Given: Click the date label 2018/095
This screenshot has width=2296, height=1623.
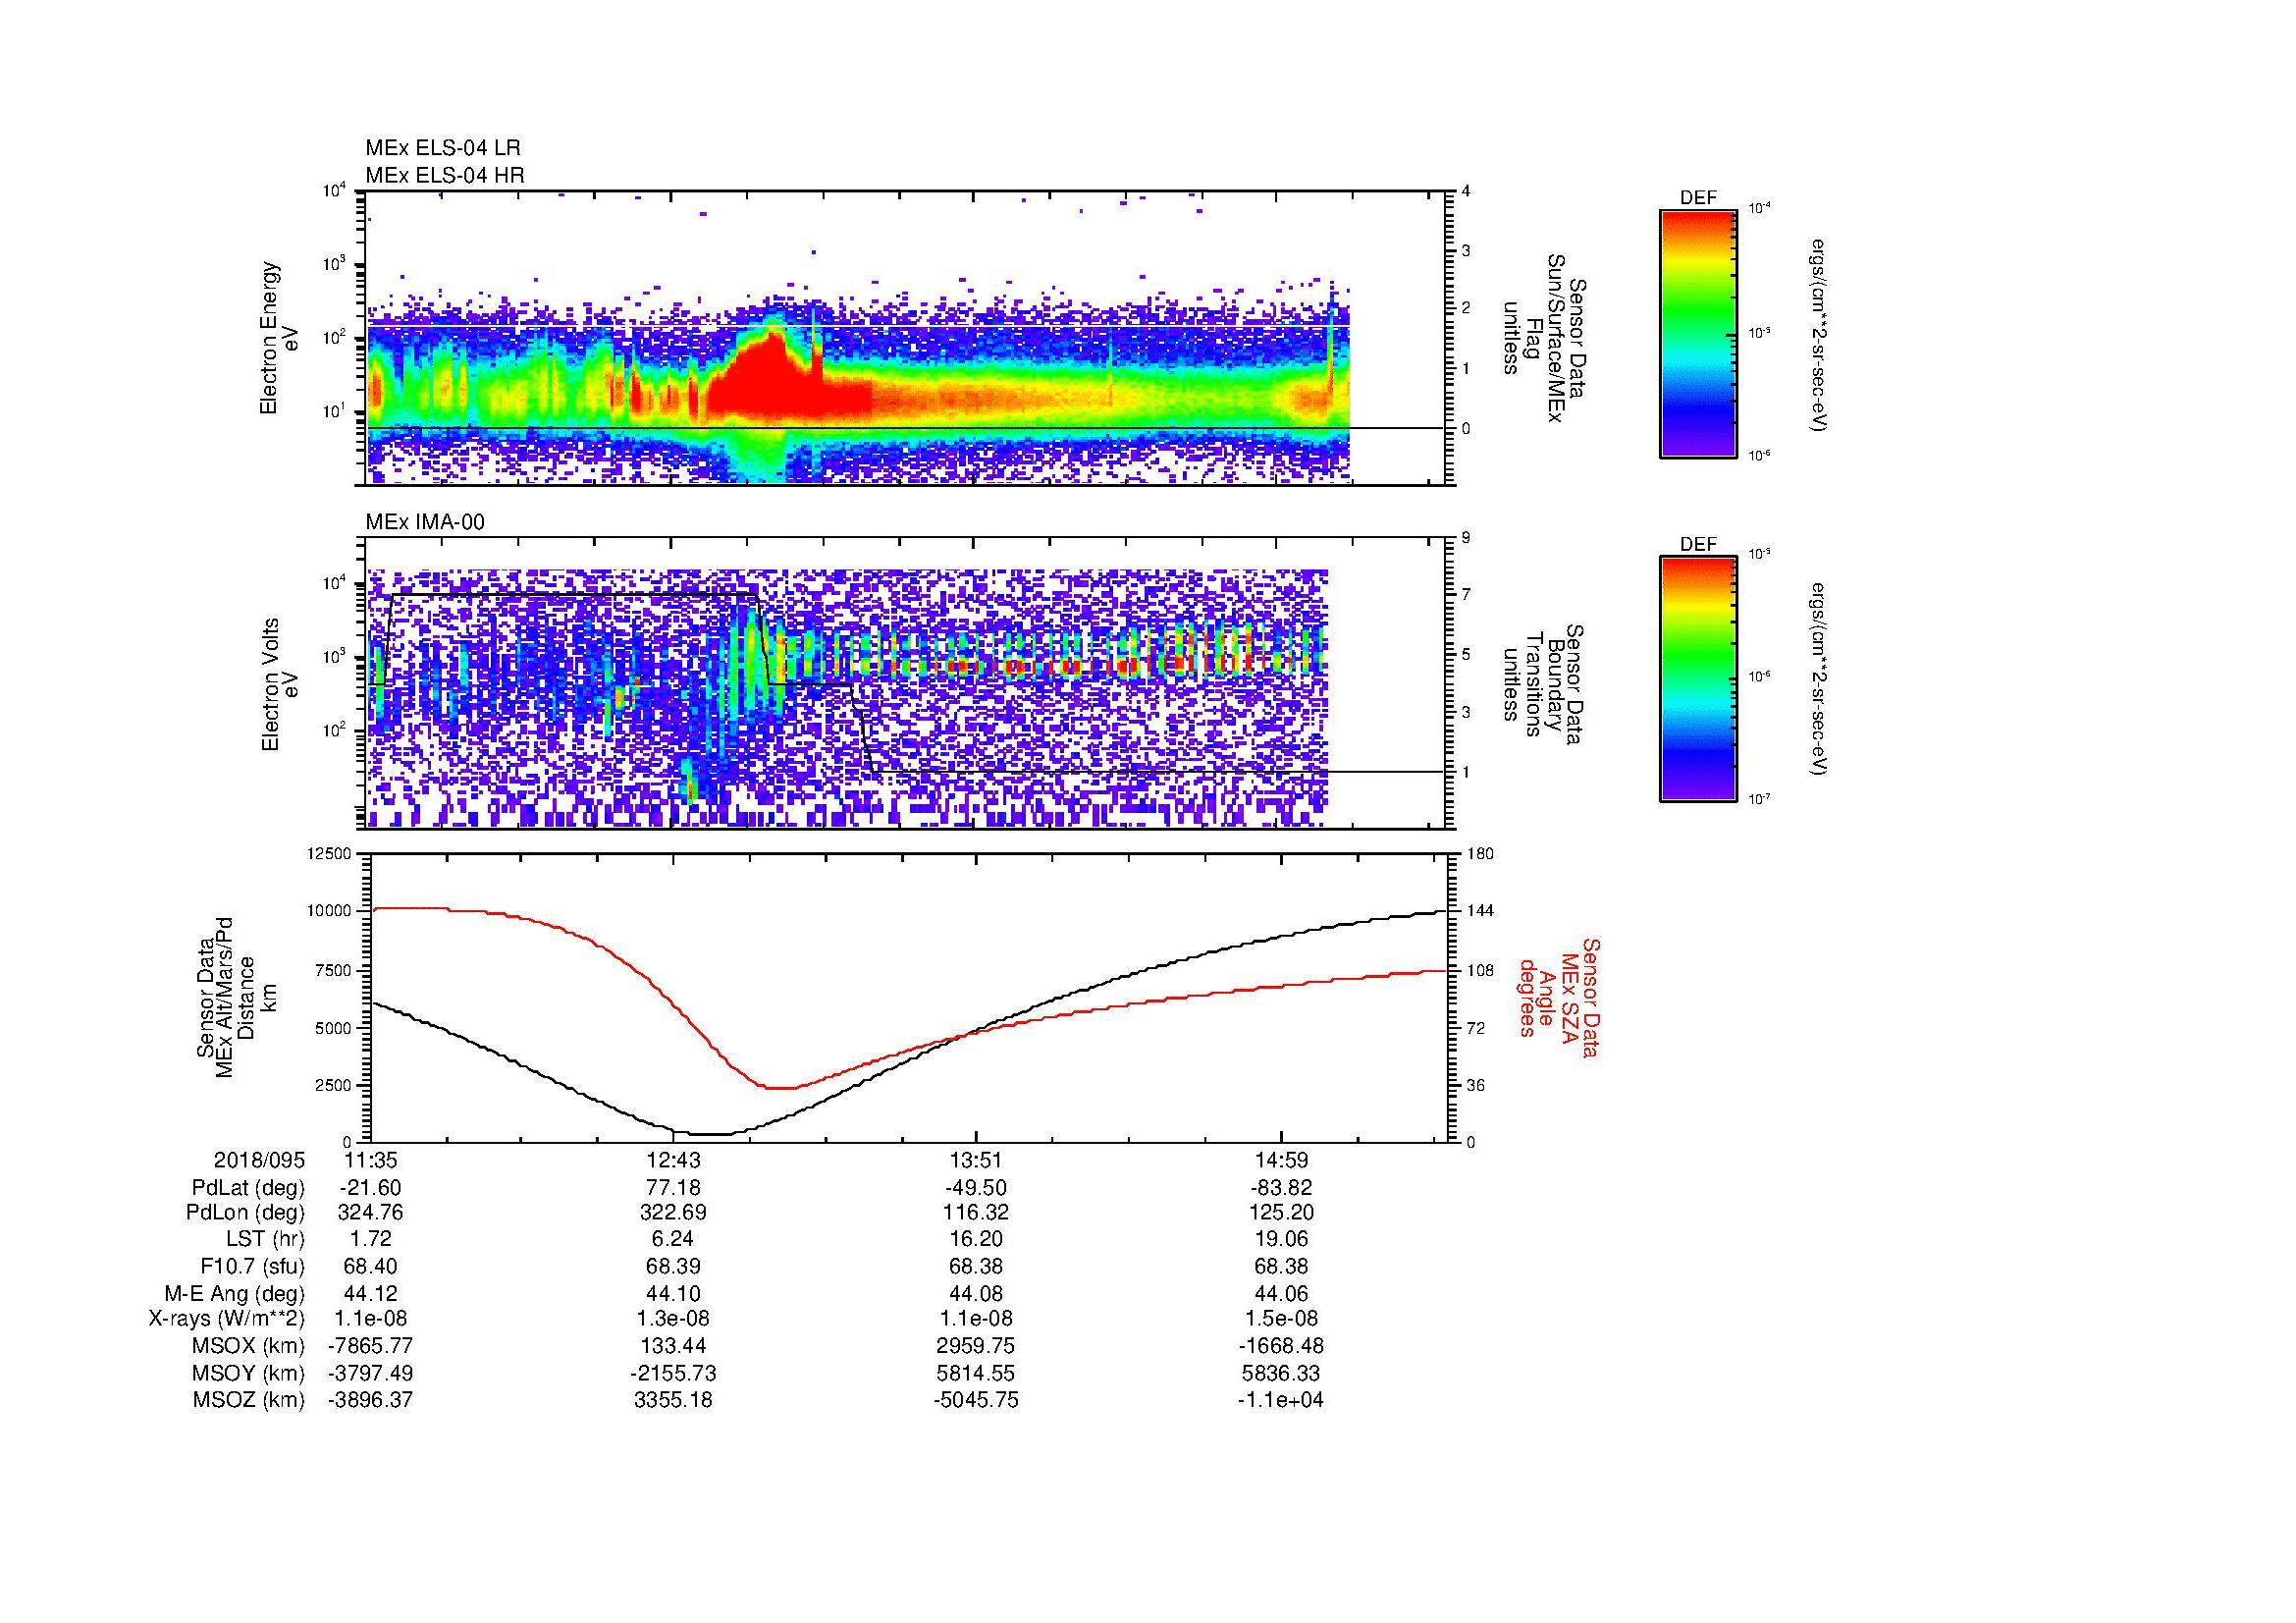Looking at the screenshot, I should [x=259, y=1161].
